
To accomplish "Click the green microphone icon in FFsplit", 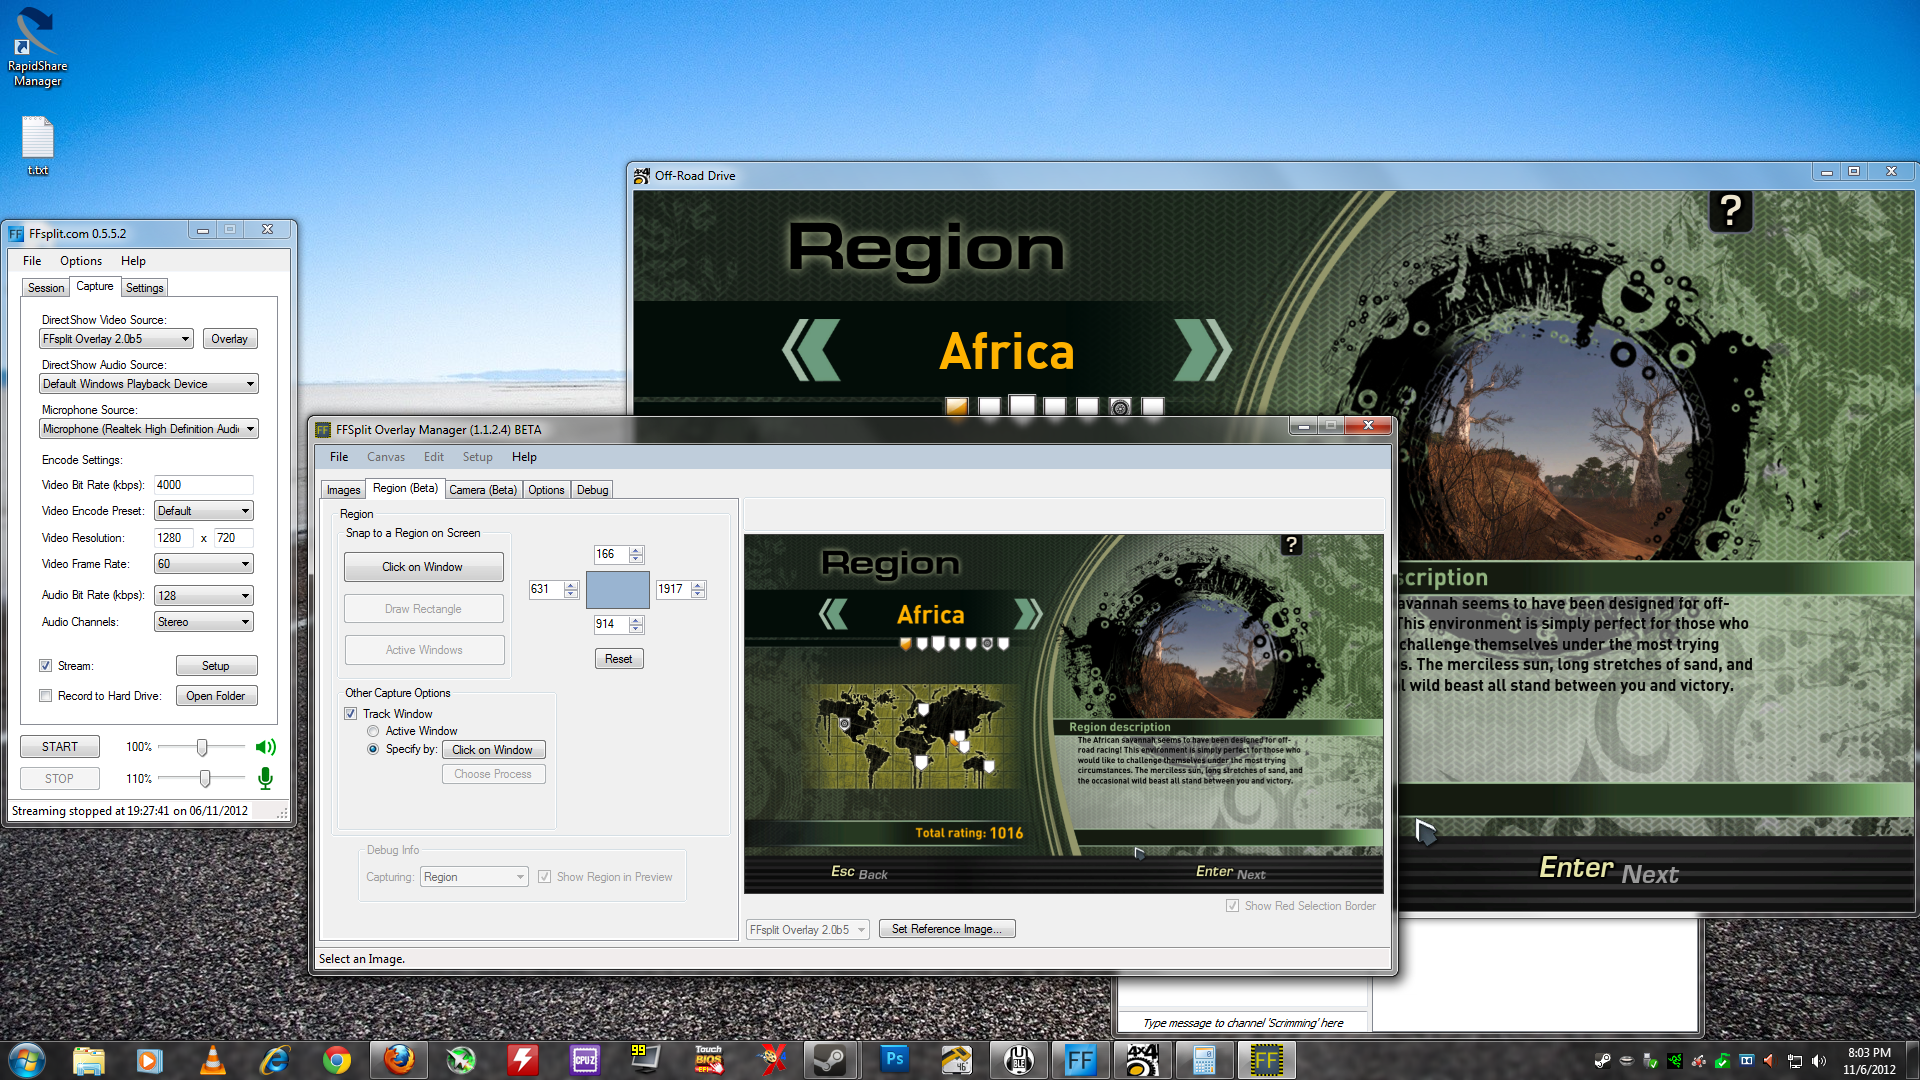I will point(265,778).
